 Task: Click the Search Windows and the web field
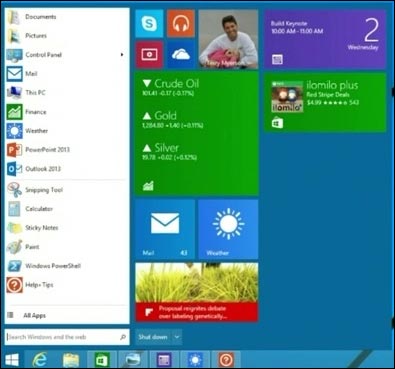click(67, 337)
